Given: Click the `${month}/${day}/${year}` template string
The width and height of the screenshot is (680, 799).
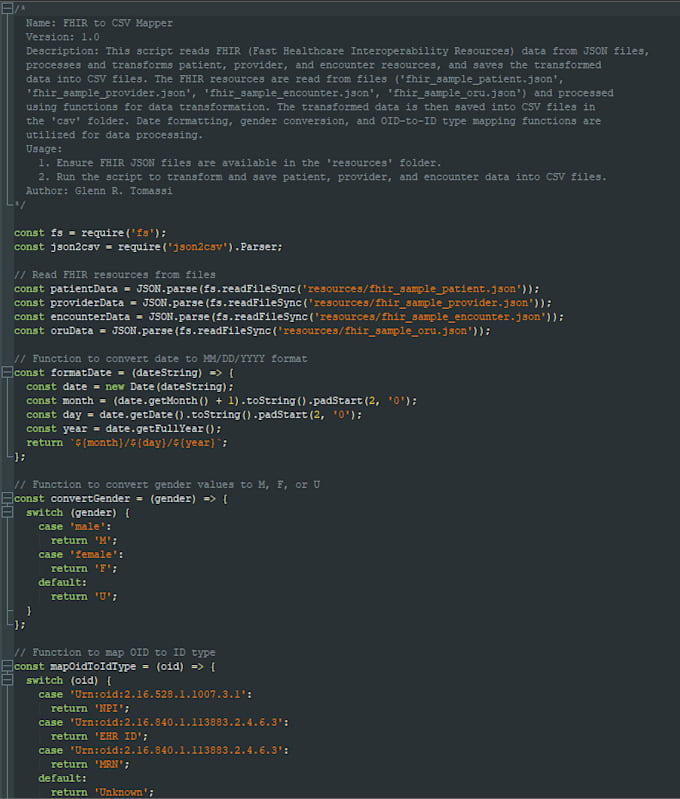Looking at the screenshot, I should click(145, 443).
